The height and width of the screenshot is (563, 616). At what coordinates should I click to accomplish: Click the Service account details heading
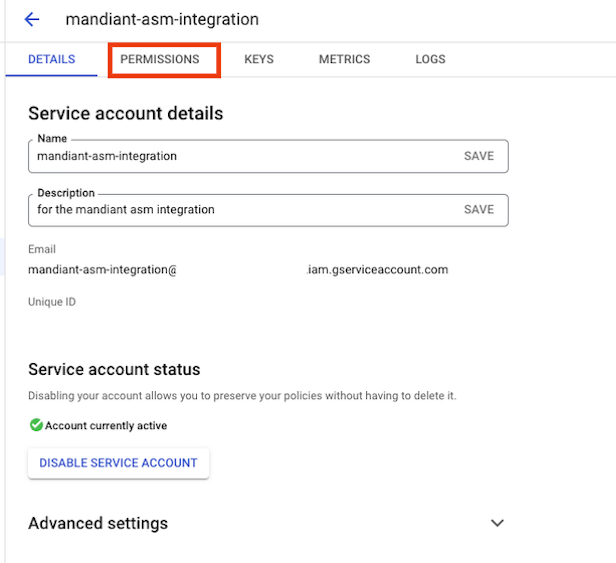[126, 113]
